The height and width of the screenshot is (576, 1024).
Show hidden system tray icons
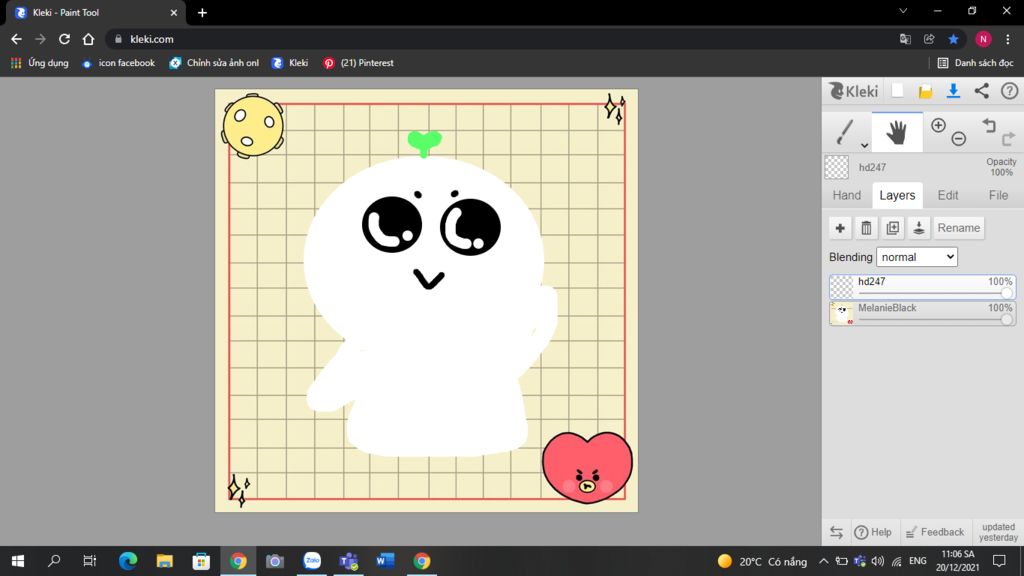(x=824, y=561)
